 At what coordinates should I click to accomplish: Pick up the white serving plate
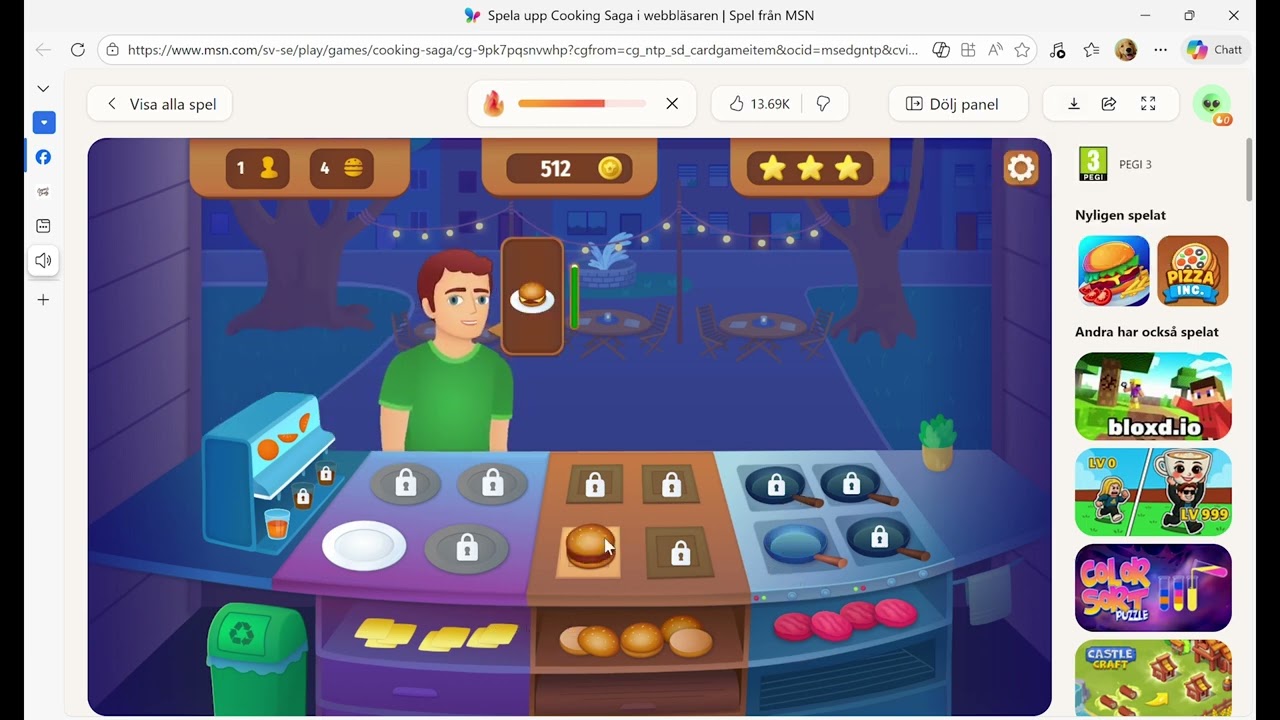tap(364, 546)
